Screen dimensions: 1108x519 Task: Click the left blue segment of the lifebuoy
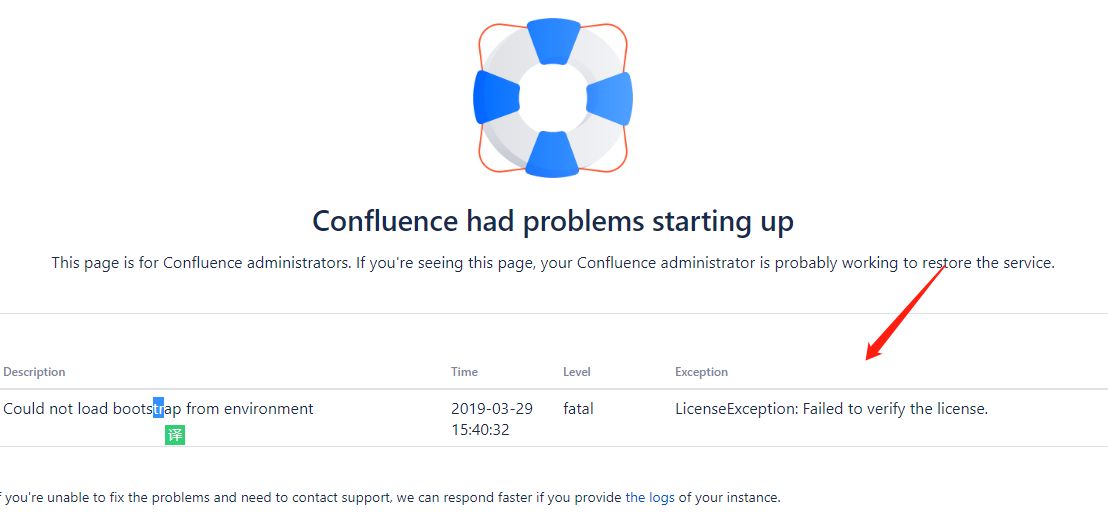pyautogui.click(x=495, y=97)
